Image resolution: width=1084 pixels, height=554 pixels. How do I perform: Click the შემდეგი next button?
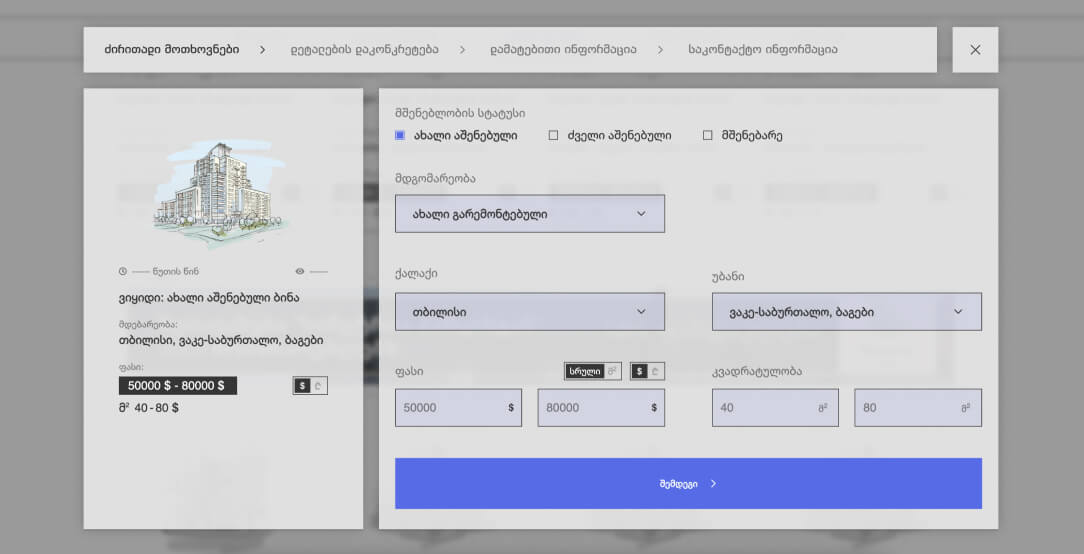(x=688, y=483)
